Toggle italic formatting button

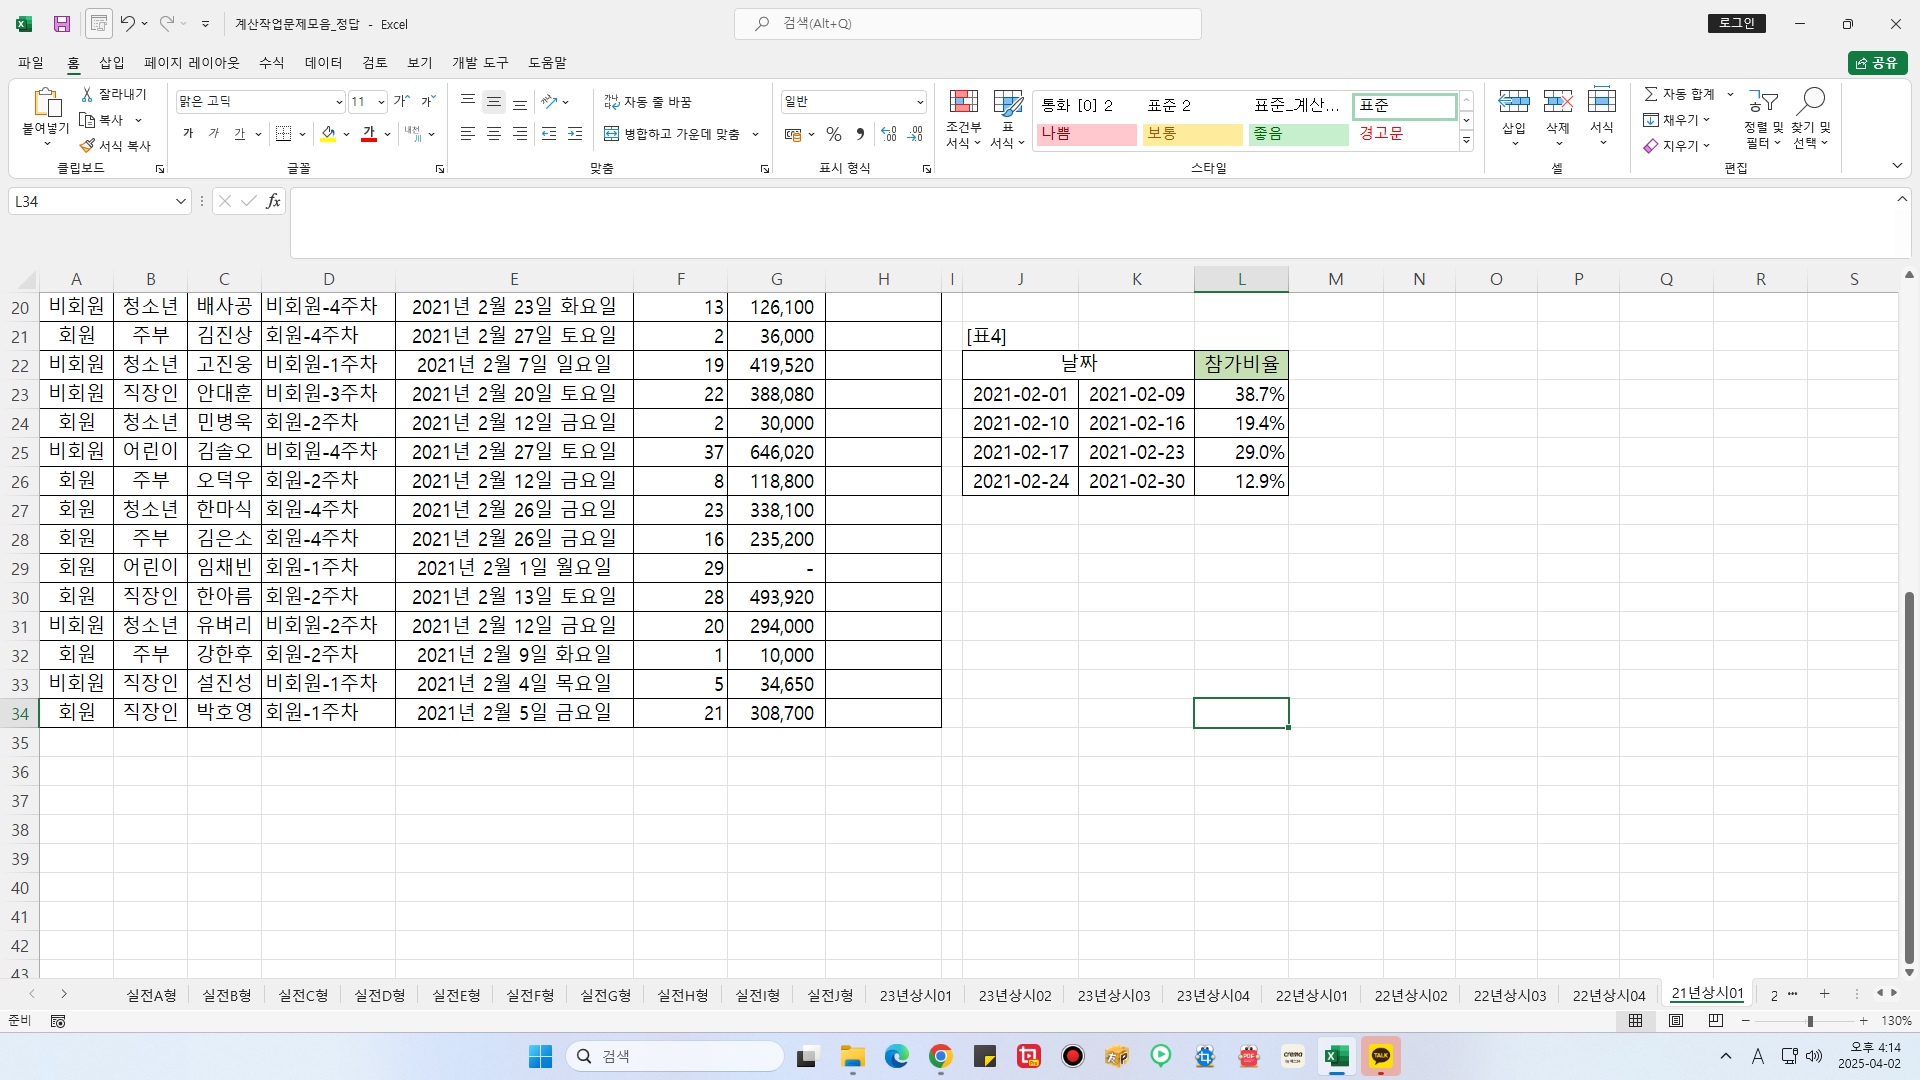pos(214,134)
